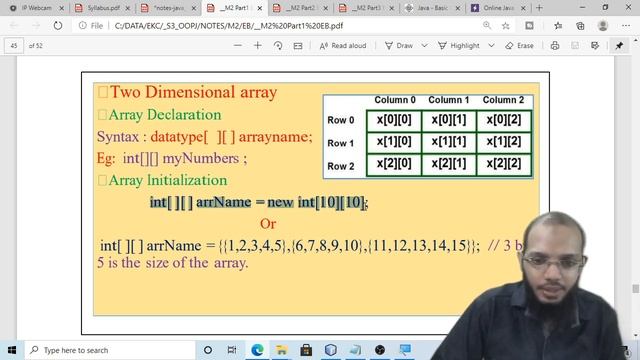This screenshot has height=360, width=640.
Task: Click the x[1][1] table cell
Action: 449,142
